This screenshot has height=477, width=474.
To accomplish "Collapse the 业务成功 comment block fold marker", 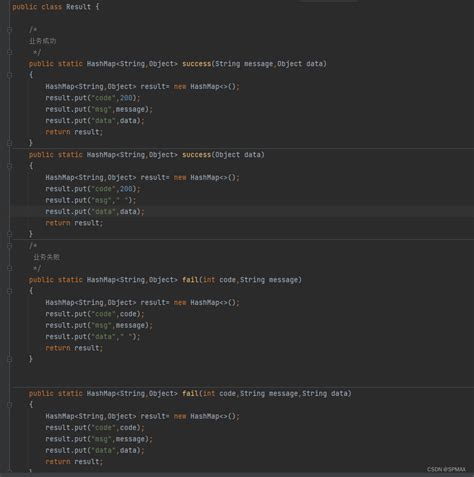I will coord(9,30).
